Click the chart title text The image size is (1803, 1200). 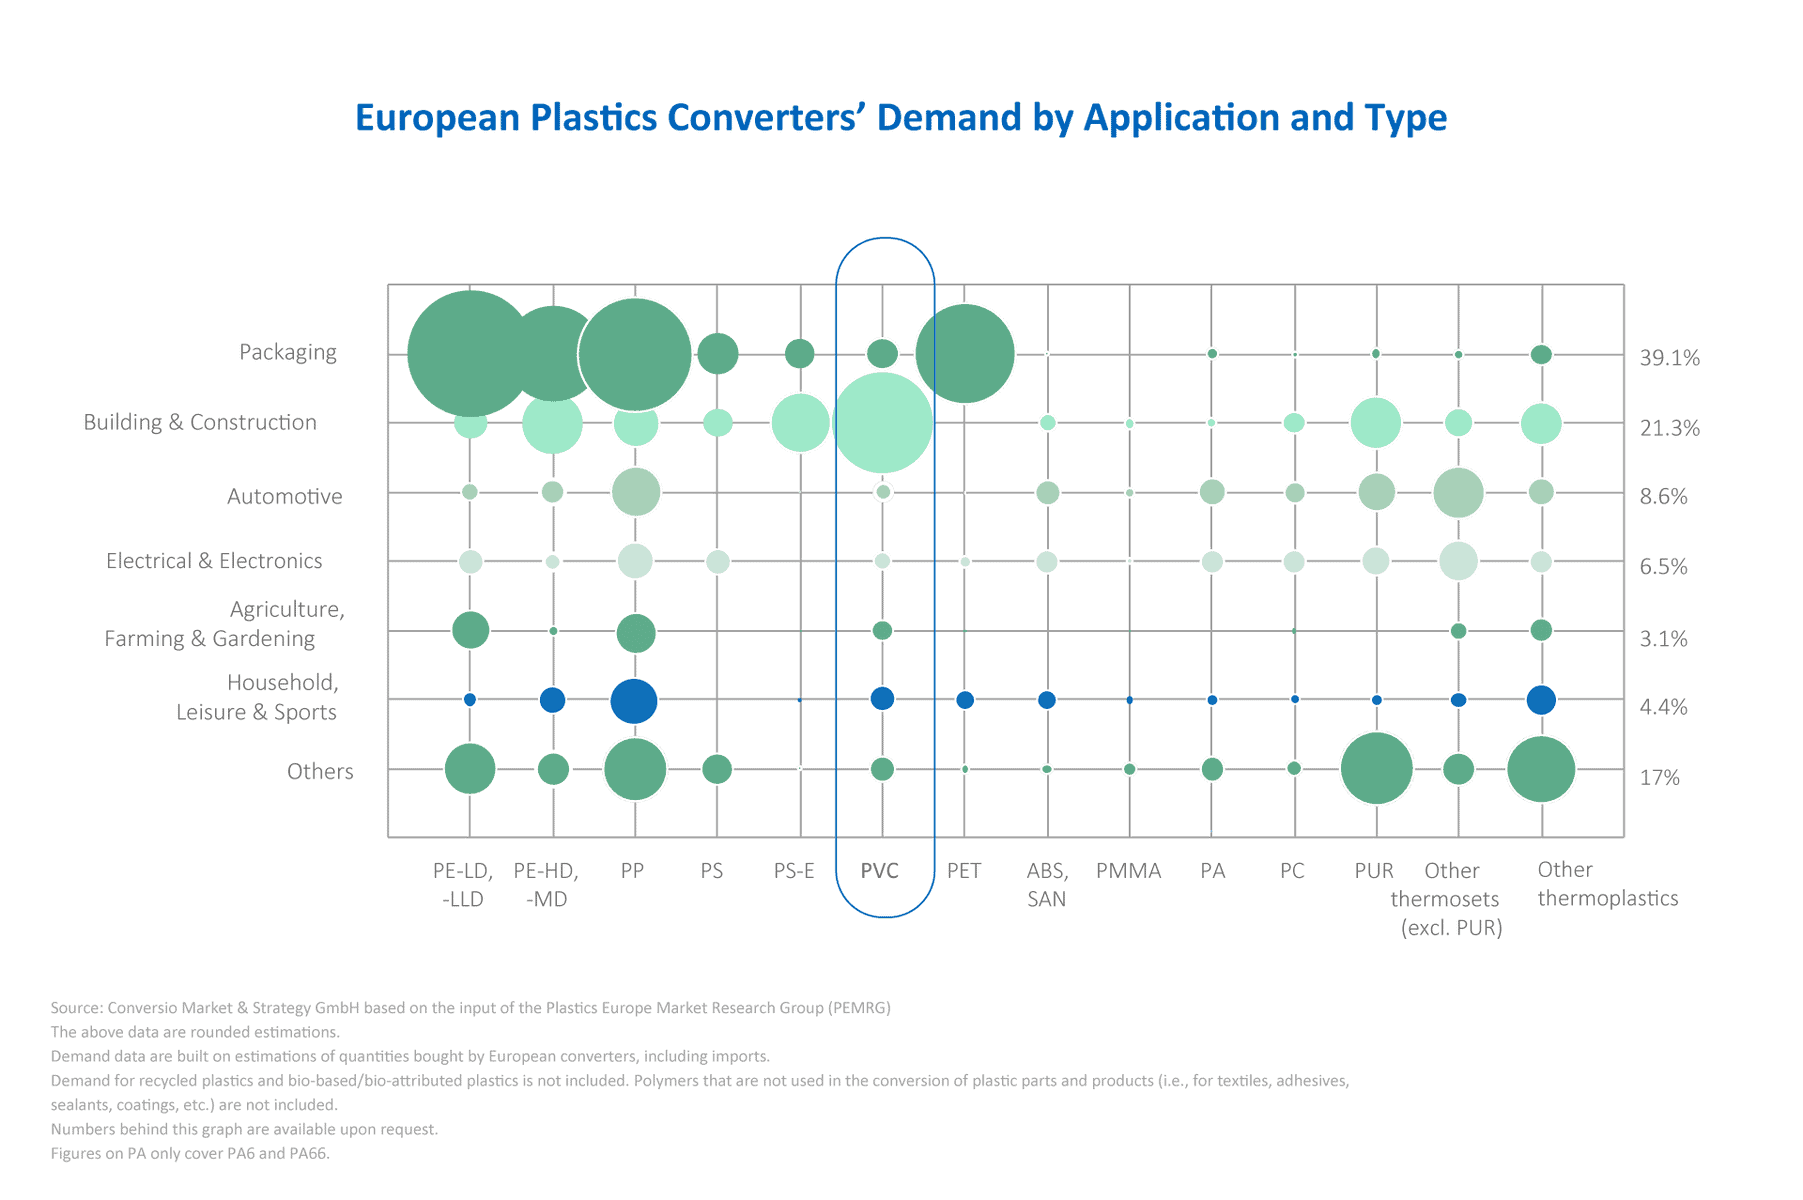pos(901,118)
